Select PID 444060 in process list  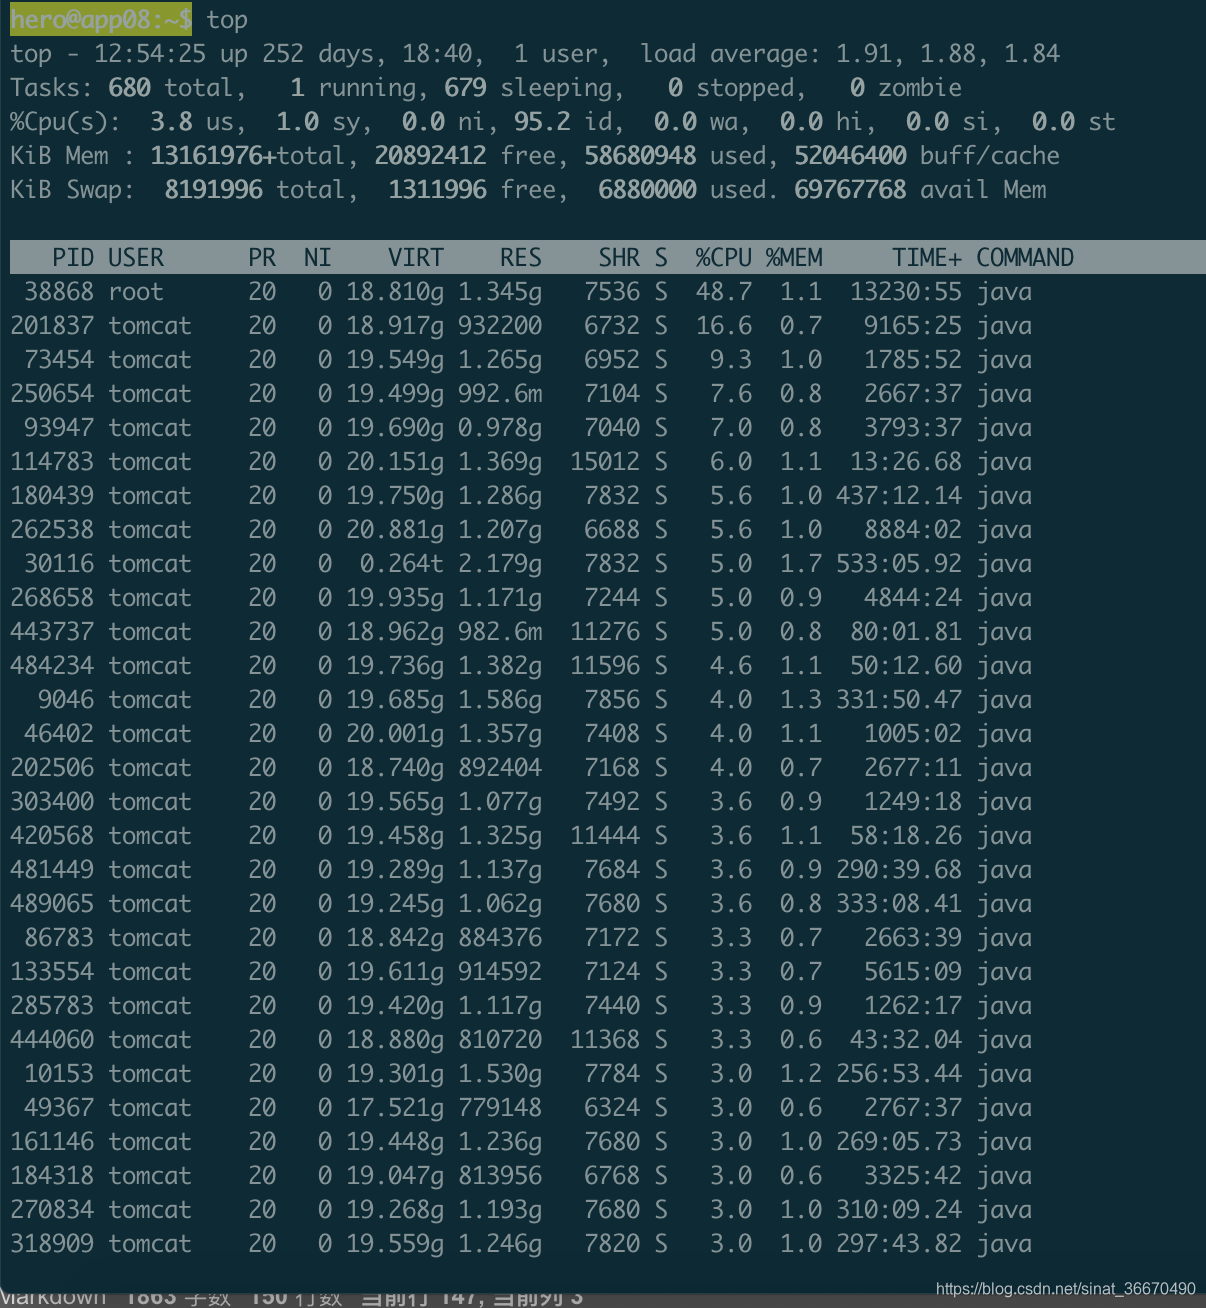pos(52,1039)
